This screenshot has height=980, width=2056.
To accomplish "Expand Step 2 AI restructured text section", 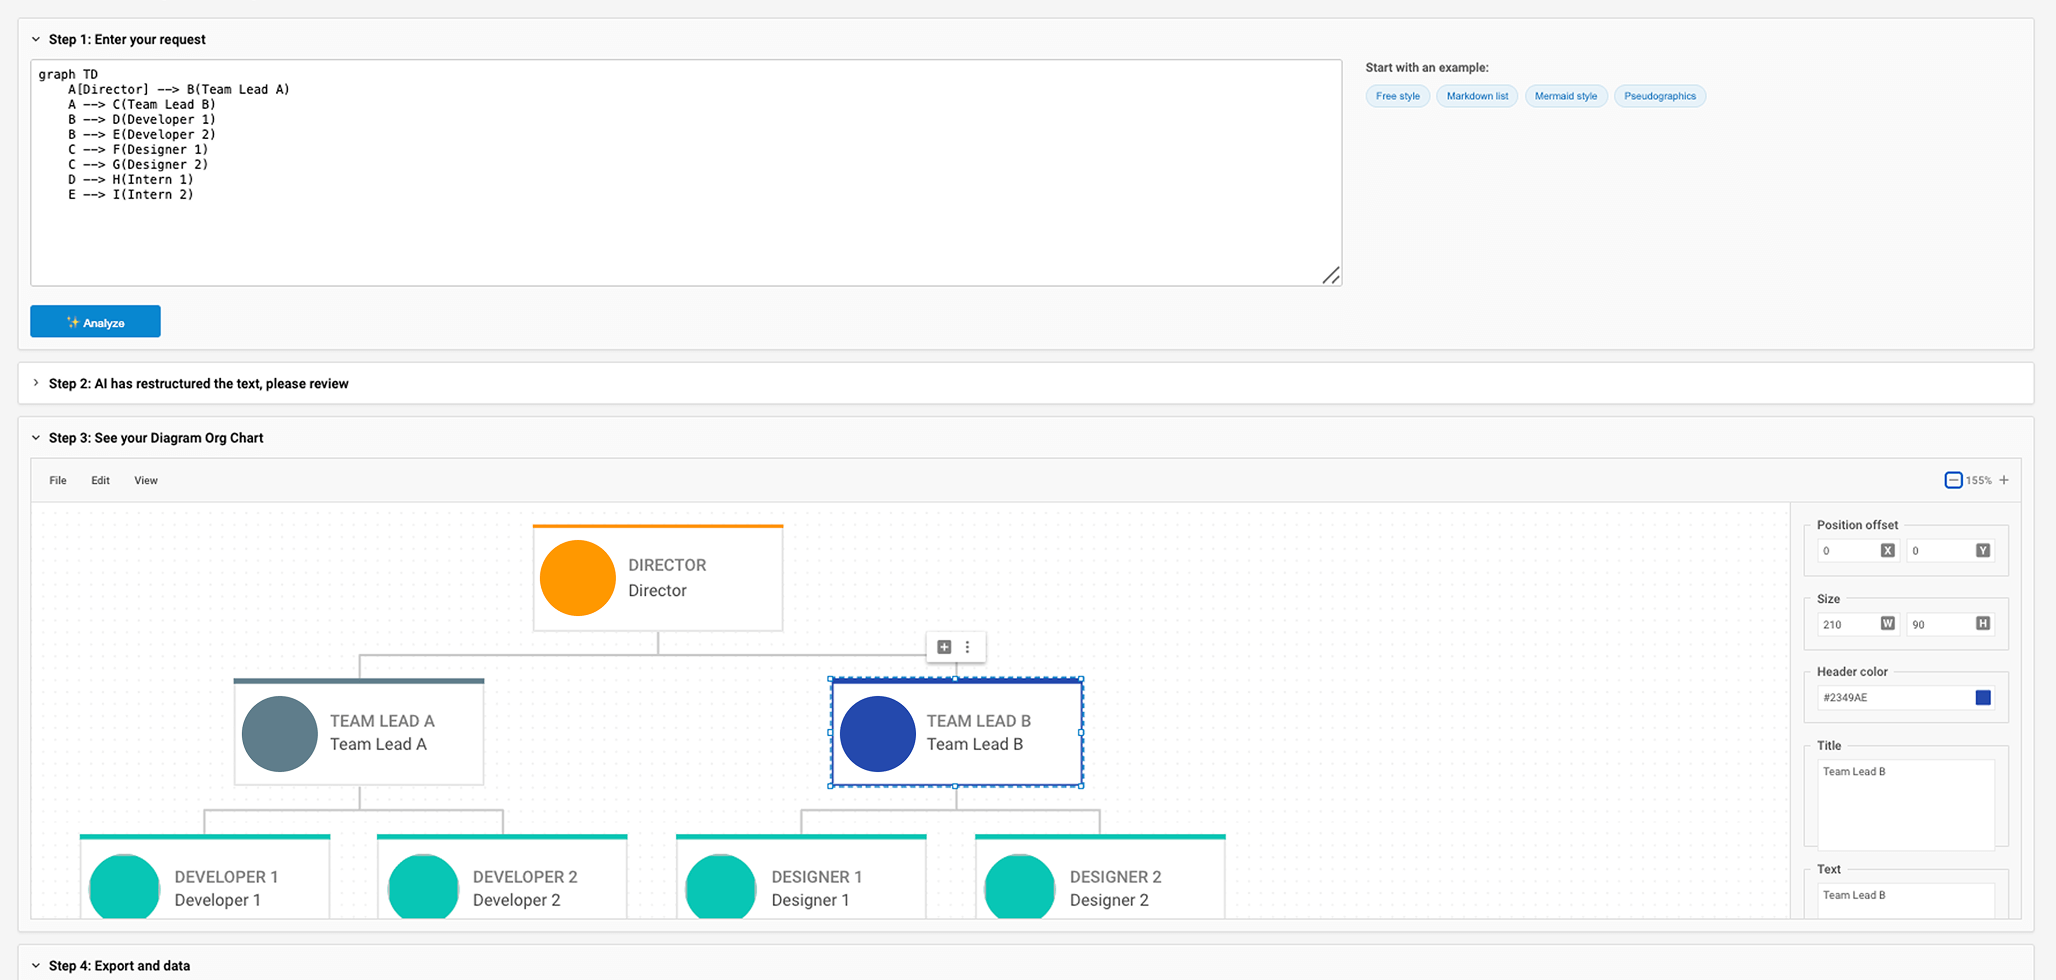I will 36,384.
